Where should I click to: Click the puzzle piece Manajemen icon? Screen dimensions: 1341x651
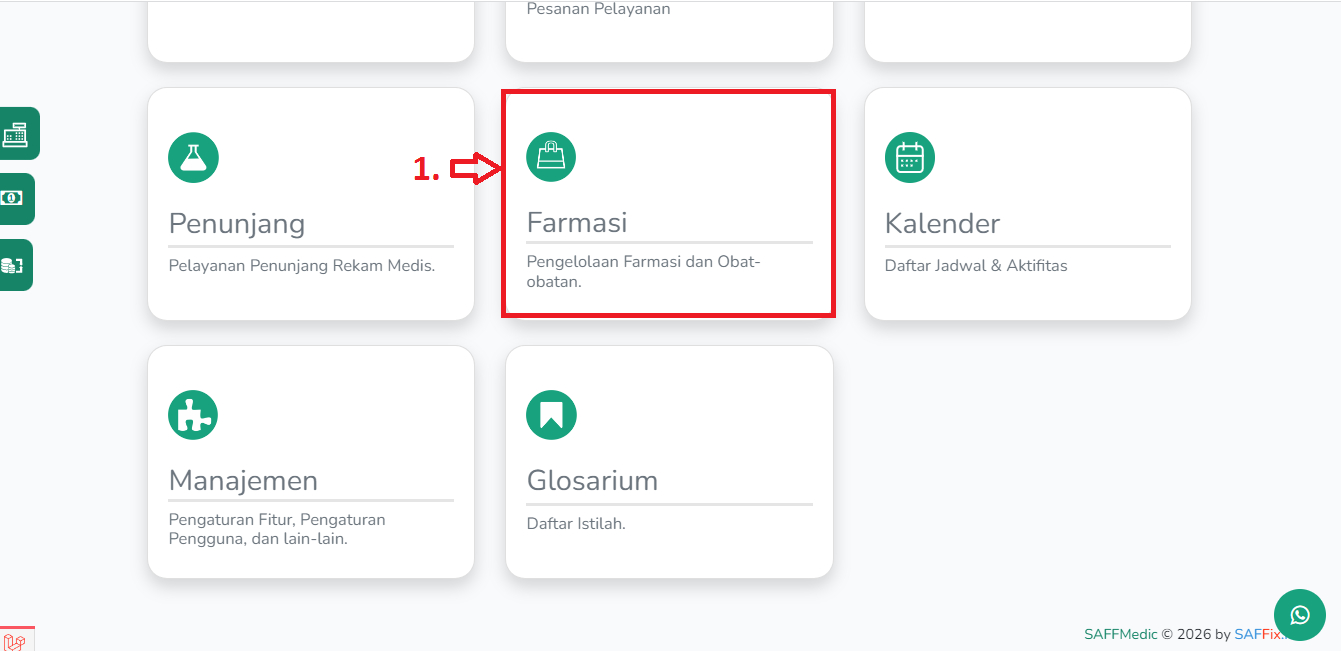[193, 414]
